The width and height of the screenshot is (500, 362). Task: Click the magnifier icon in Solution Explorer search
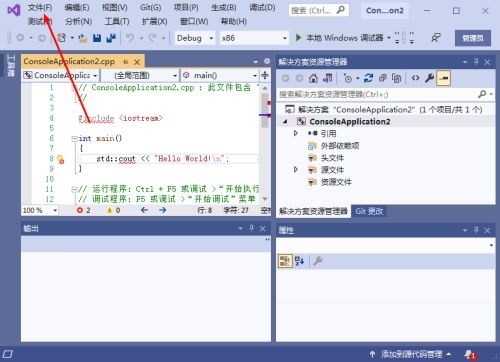(482, 94)
